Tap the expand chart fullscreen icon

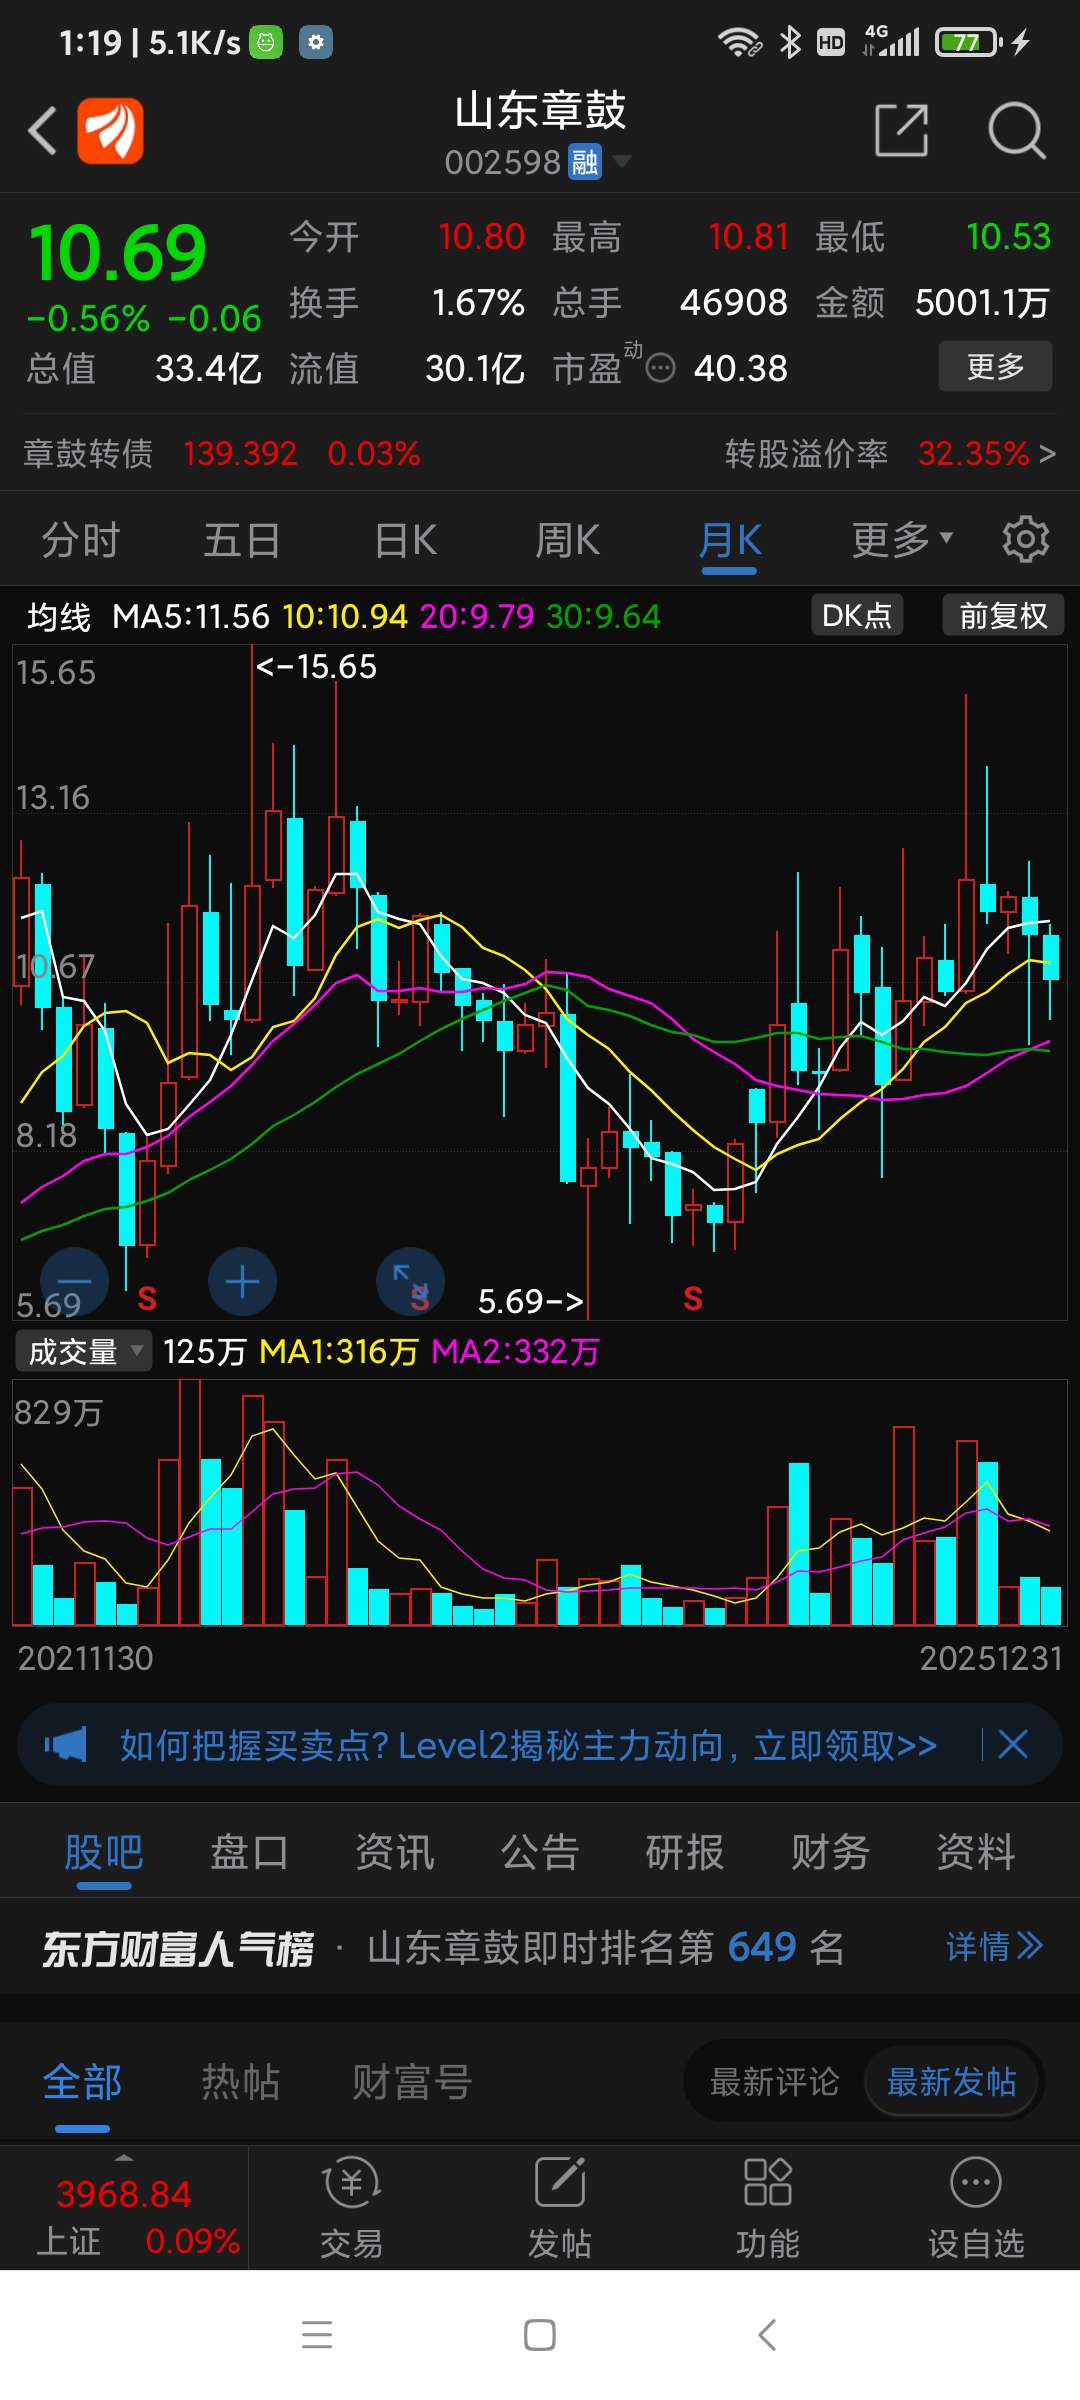410,1282
